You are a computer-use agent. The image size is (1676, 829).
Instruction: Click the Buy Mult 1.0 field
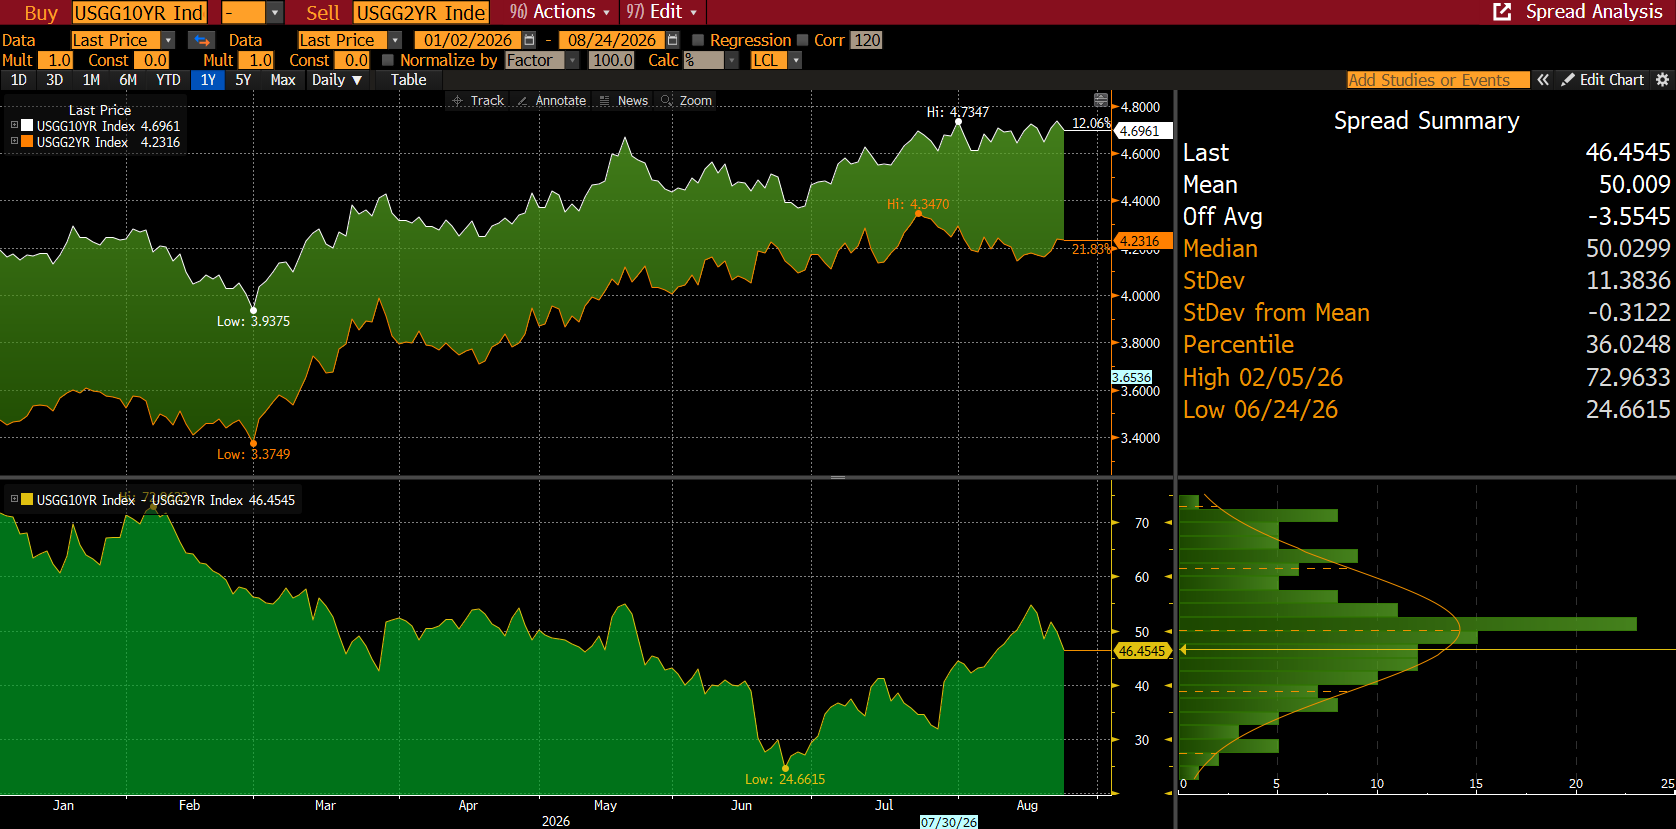(56, 60)
